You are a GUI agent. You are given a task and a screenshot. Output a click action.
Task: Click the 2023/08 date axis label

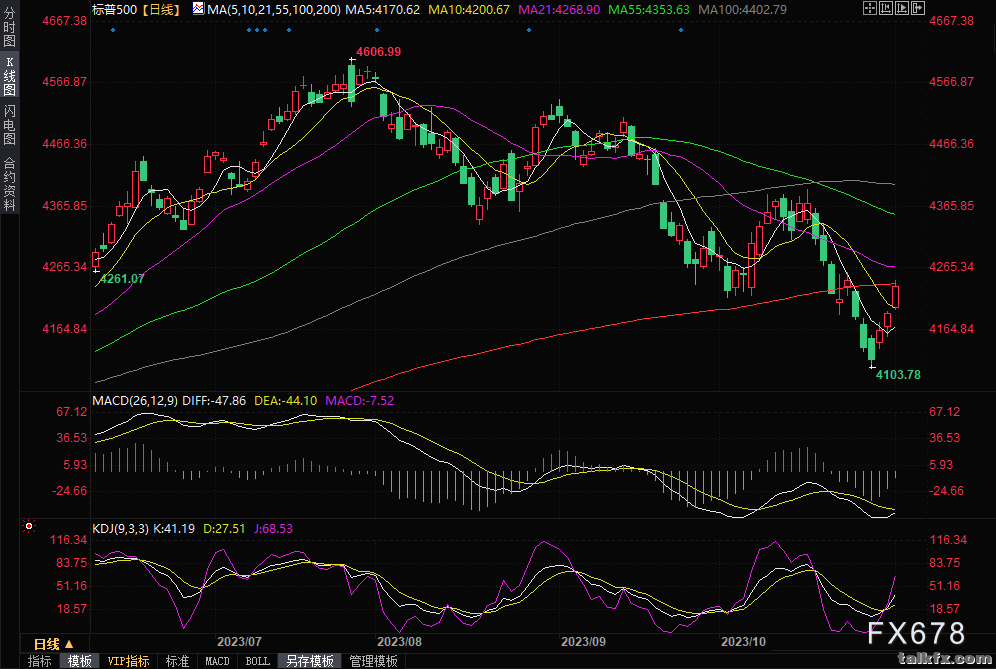coord(400,642)
